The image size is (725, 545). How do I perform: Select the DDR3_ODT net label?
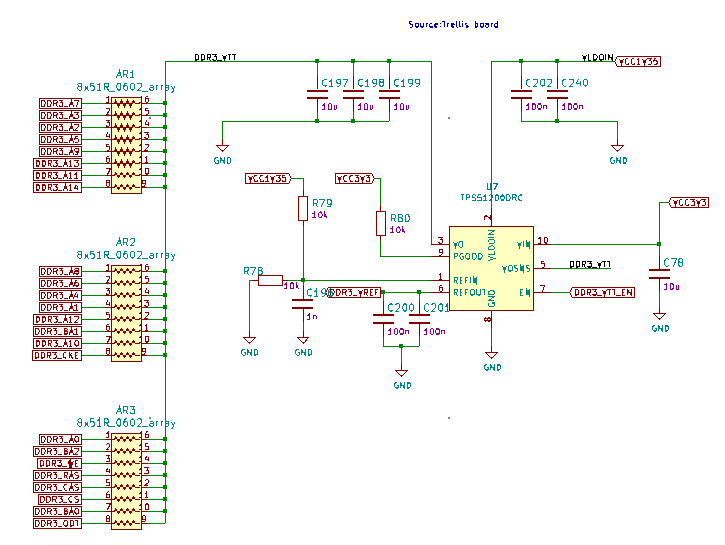point(57,523)
